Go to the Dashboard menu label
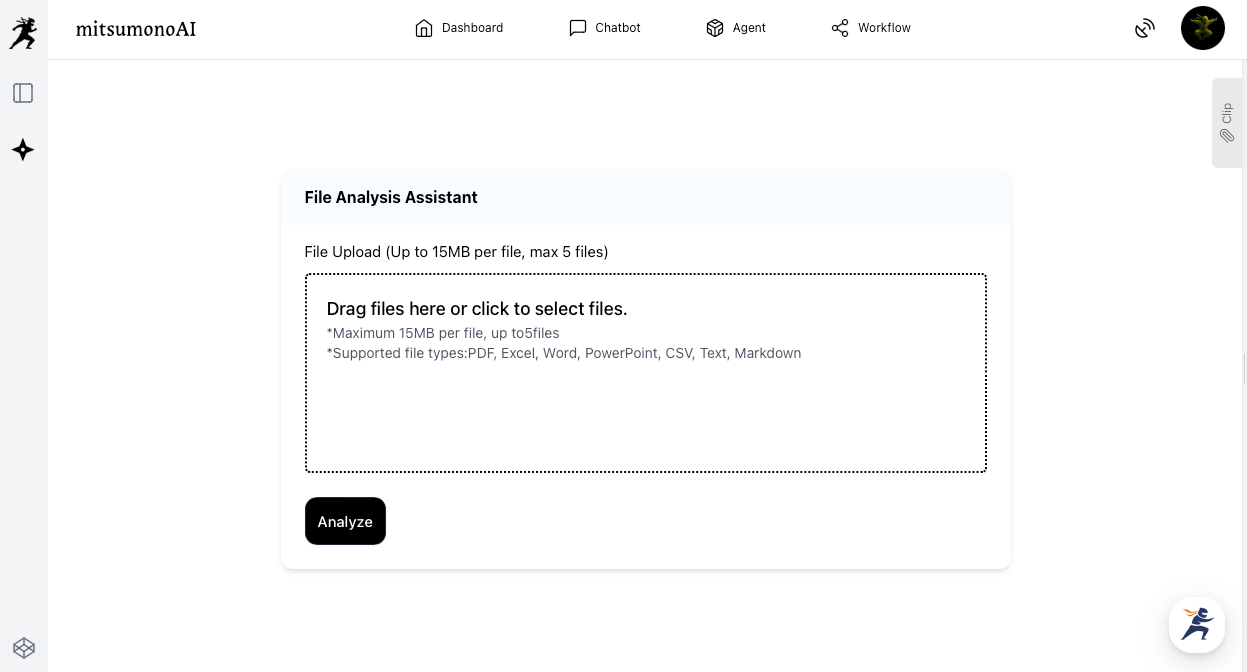Screen dimensions: 1247x672 point(472,28)
